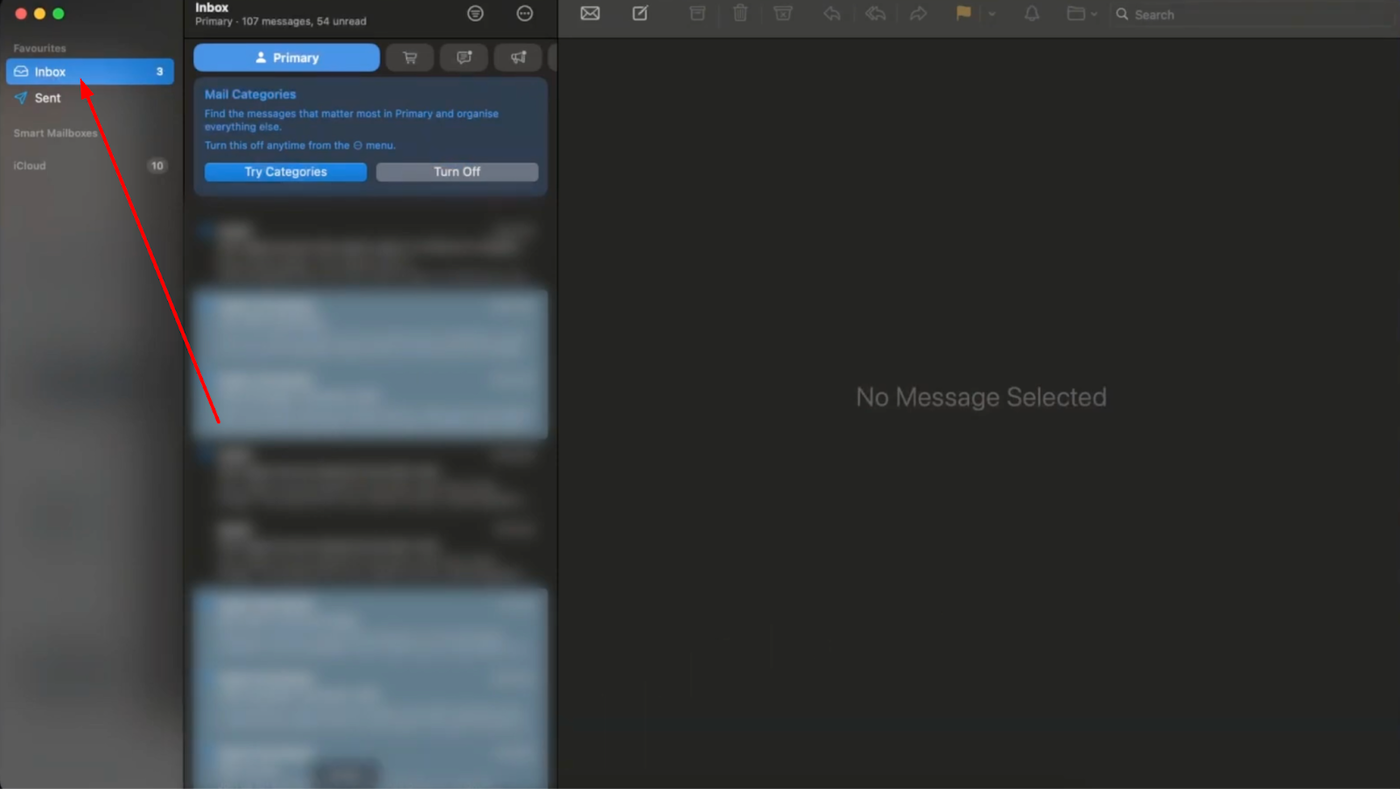1400x789 pixels.
Task: Select the Inbox mailbox in sidebar
Action: pyautogui.click(x=90, y=72)
